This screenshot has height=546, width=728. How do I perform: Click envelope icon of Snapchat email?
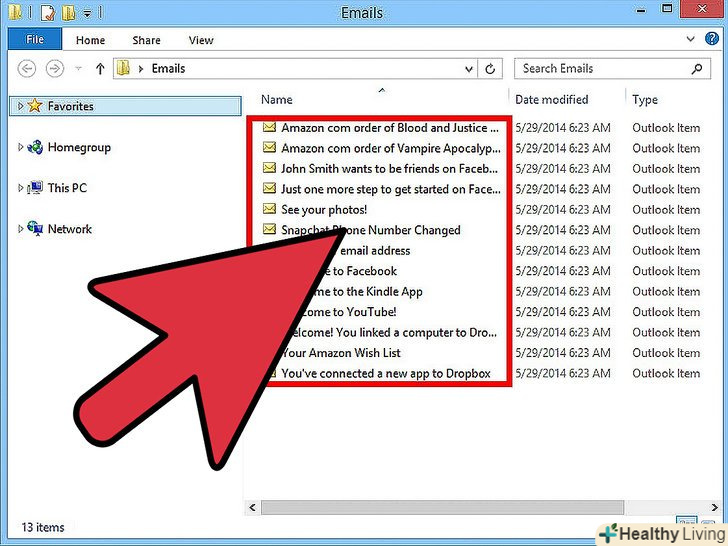pos(269,229)
